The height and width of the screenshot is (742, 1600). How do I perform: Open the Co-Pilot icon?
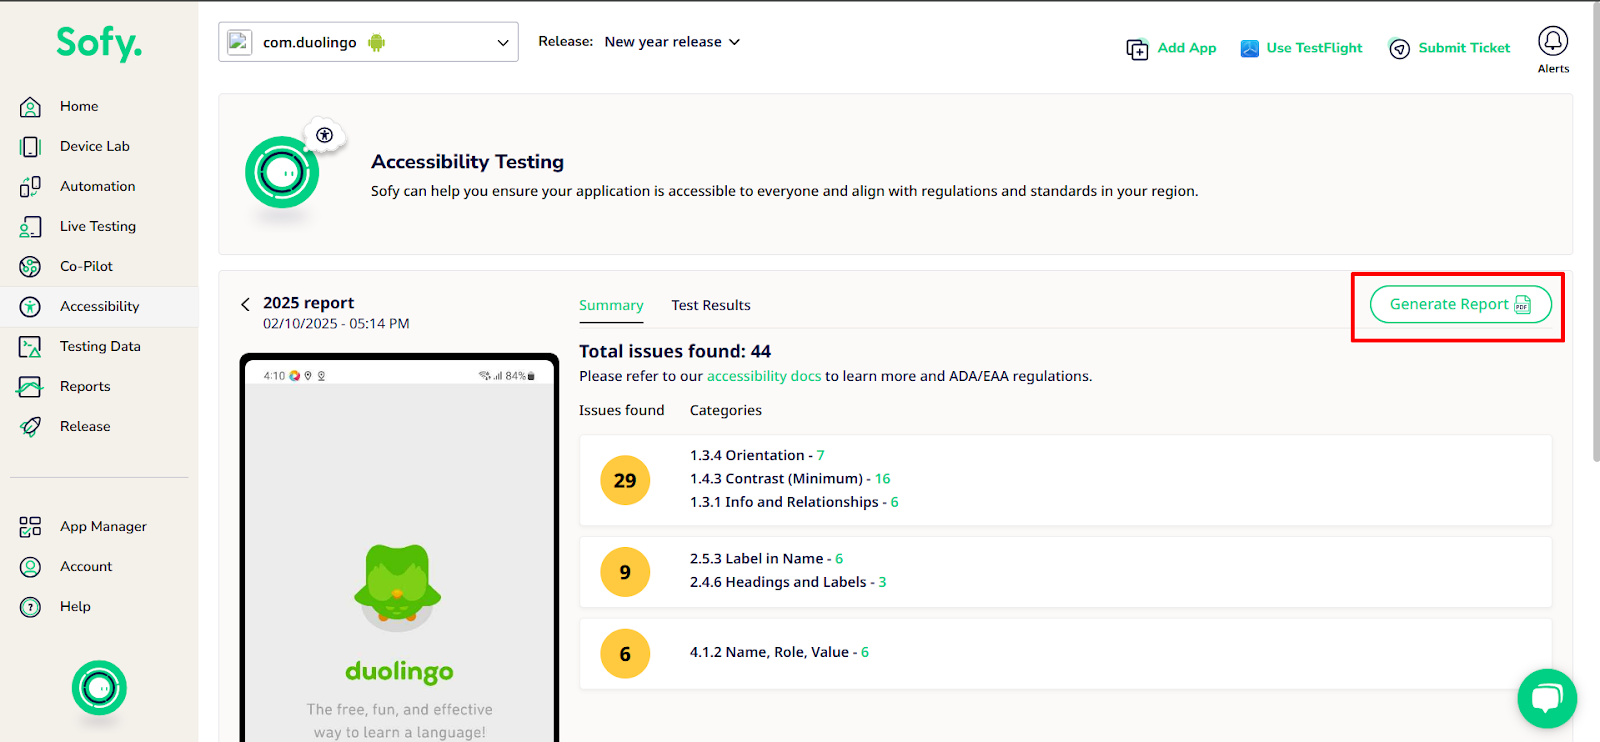tap(30, 266)
